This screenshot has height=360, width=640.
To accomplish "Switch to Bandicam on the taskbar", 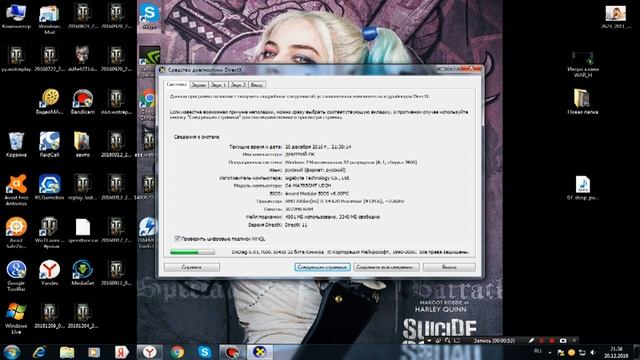I will (x=232, y=352).
